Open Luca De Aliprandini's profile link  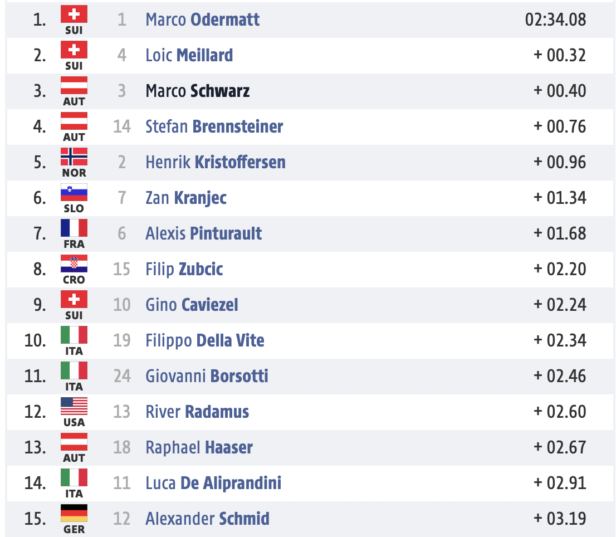pos(213,483)
